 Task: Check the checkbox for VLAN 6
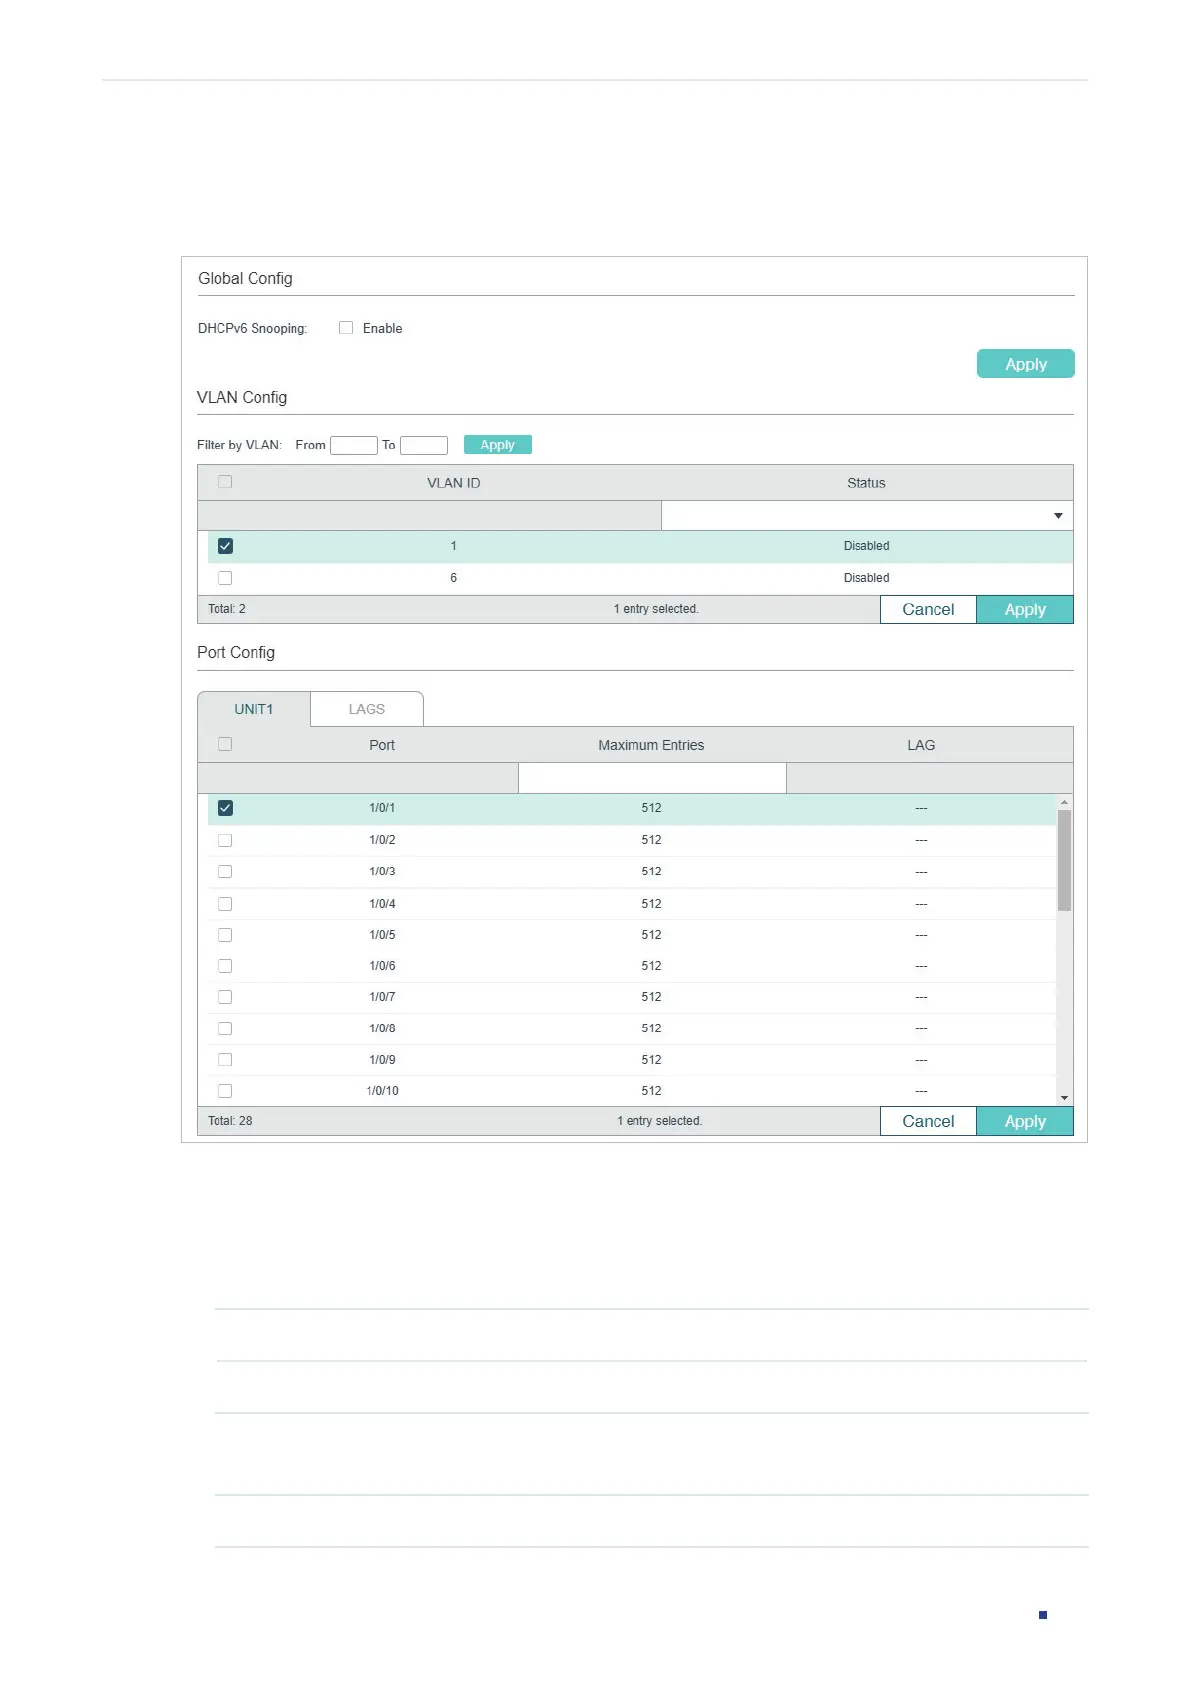pyautogui.click(x=225, y=578)
